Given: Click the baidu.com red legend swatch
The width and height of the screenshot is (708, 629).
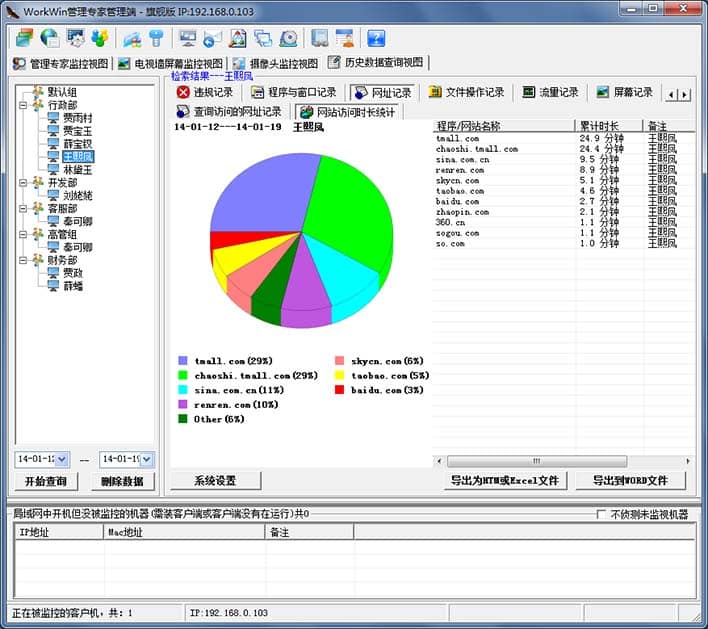Looking at the screenshot, I should click(x=340, y=390).
